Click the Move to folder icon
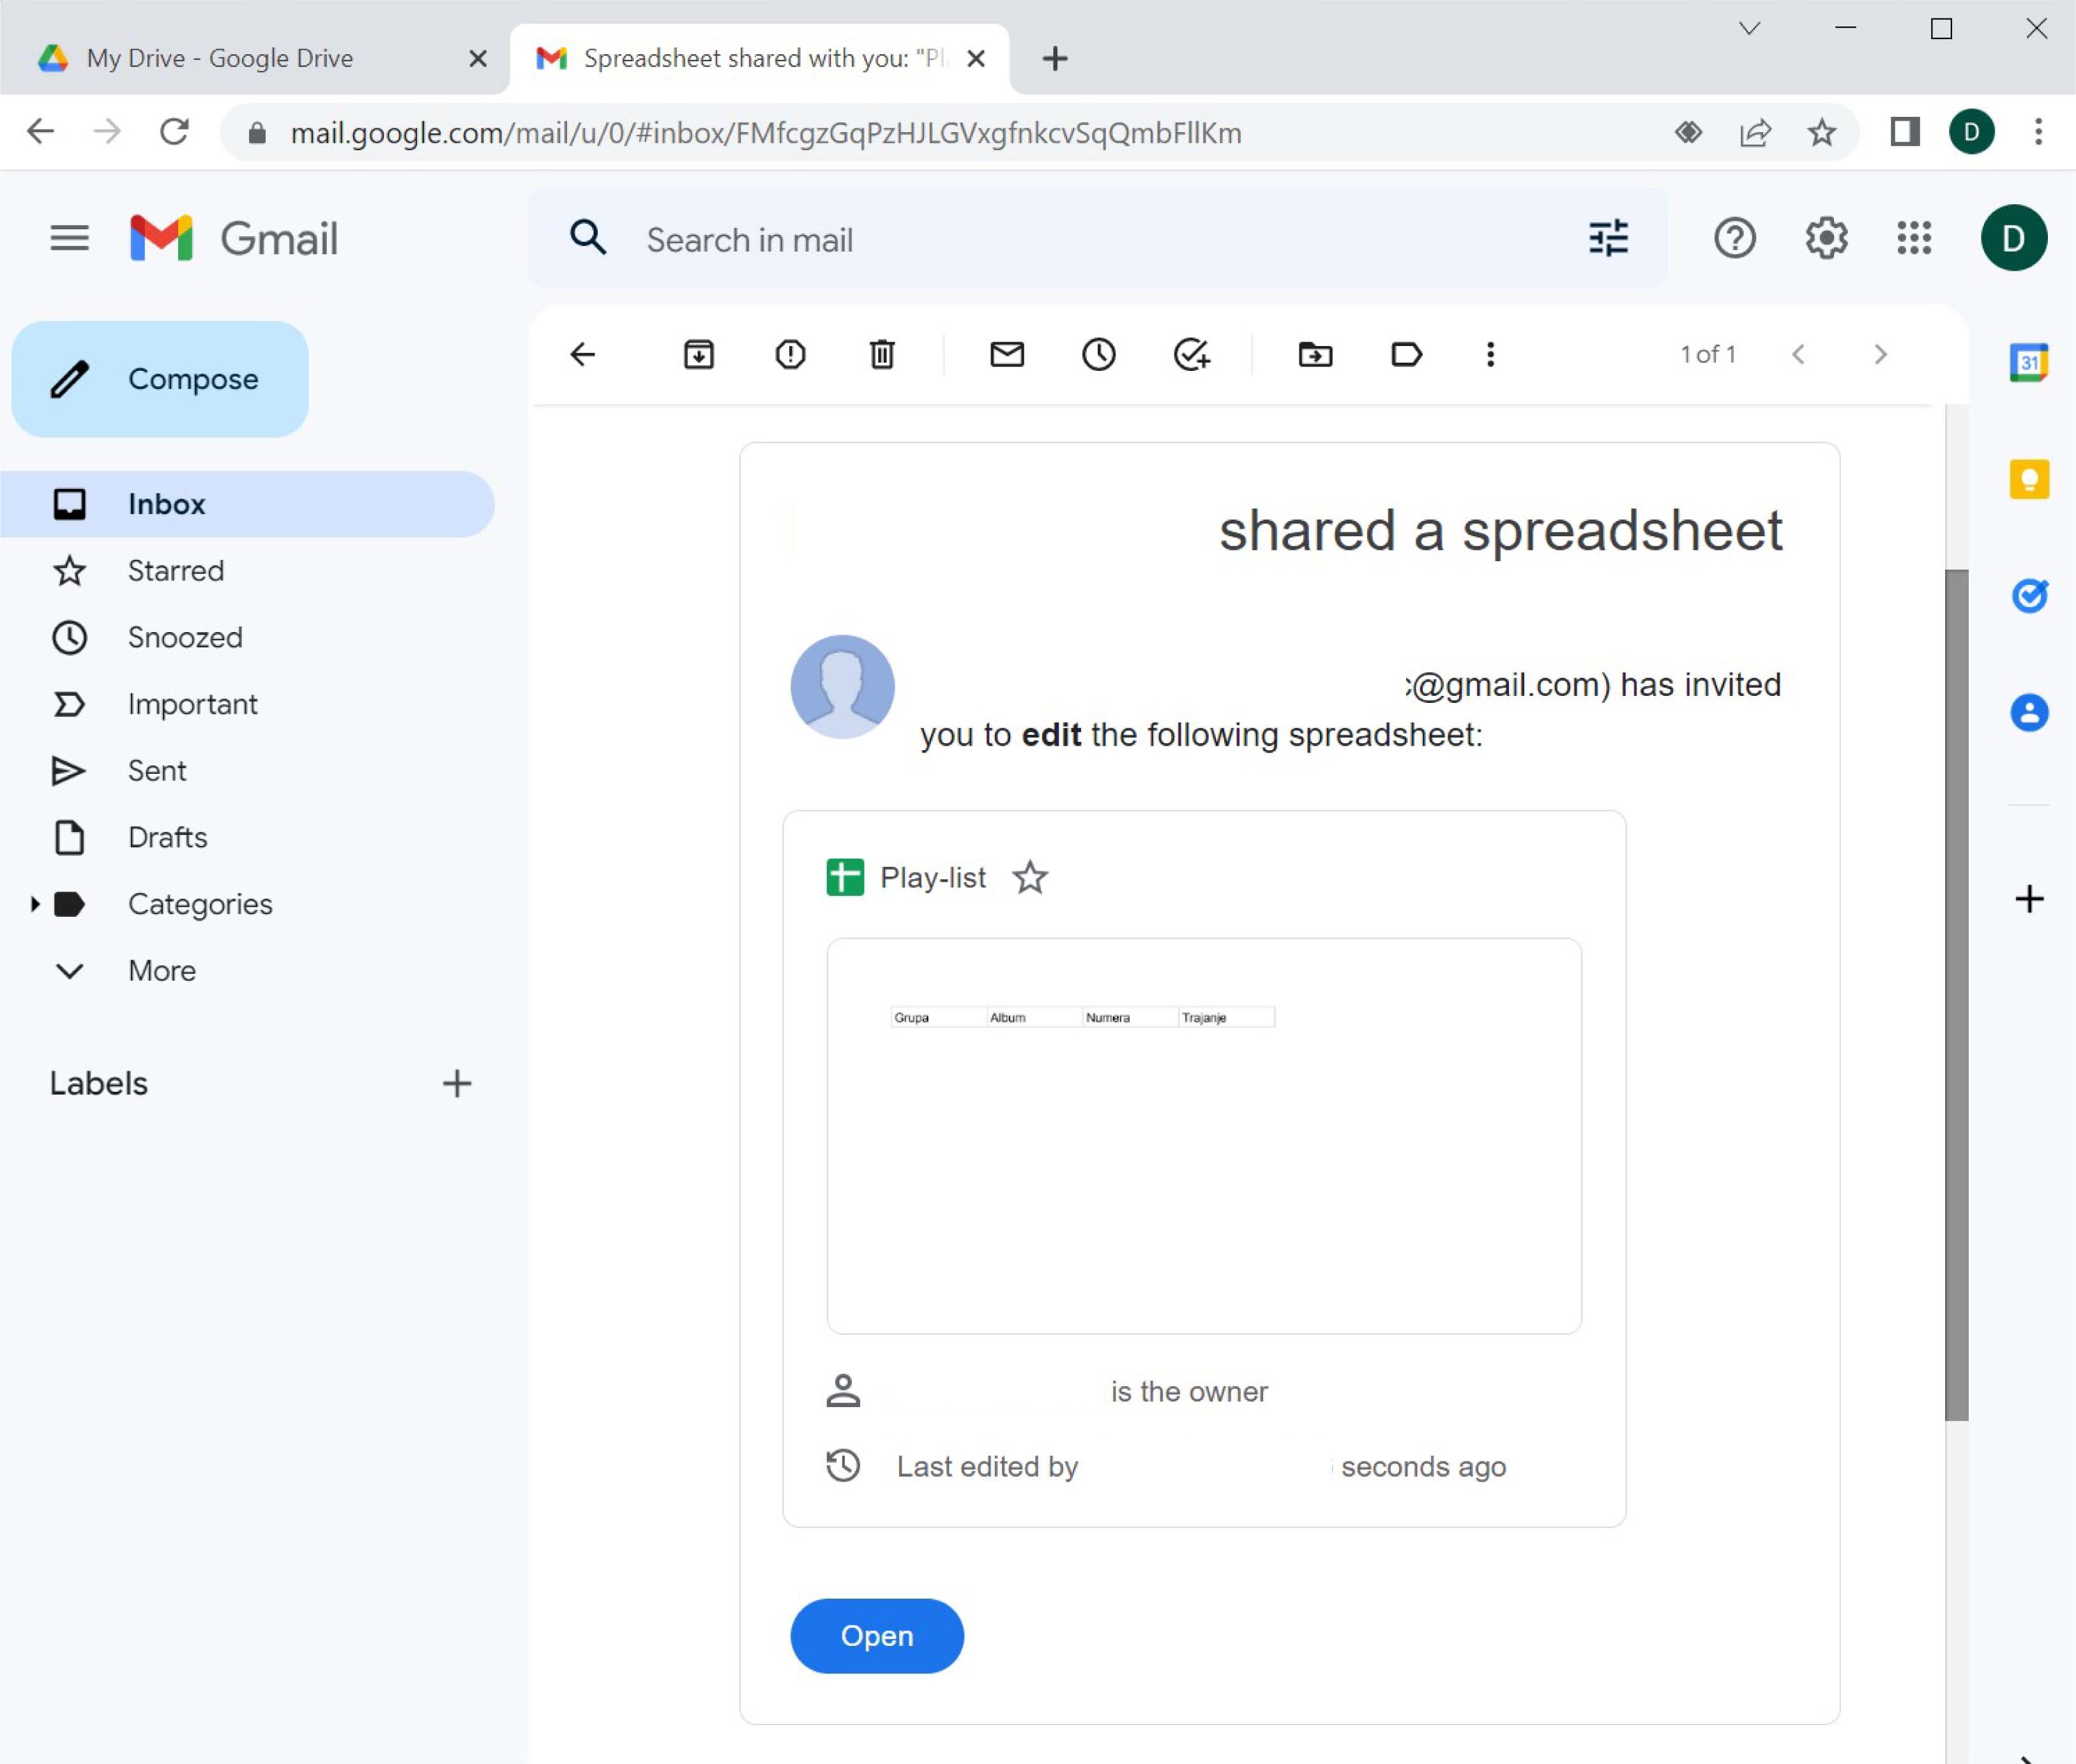The width and height of the screenshot is (2076, 1764). click(x=1314, y=354)
